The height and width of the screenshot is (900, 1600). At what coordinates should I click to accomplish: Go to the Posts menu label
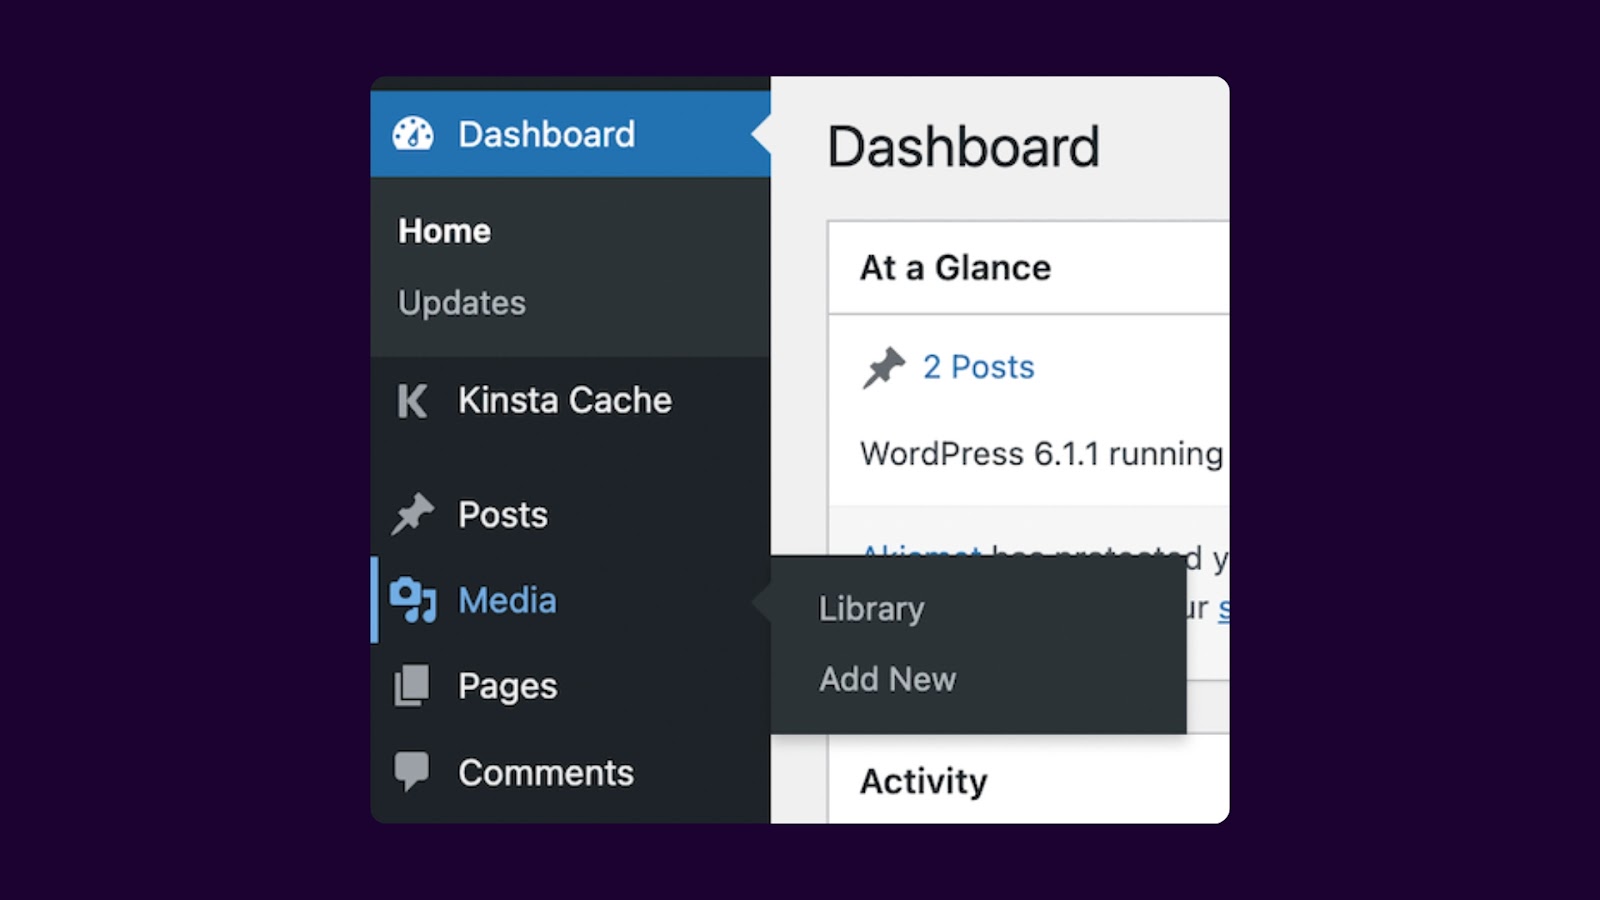pyautogui.click(x=503, y=515)
